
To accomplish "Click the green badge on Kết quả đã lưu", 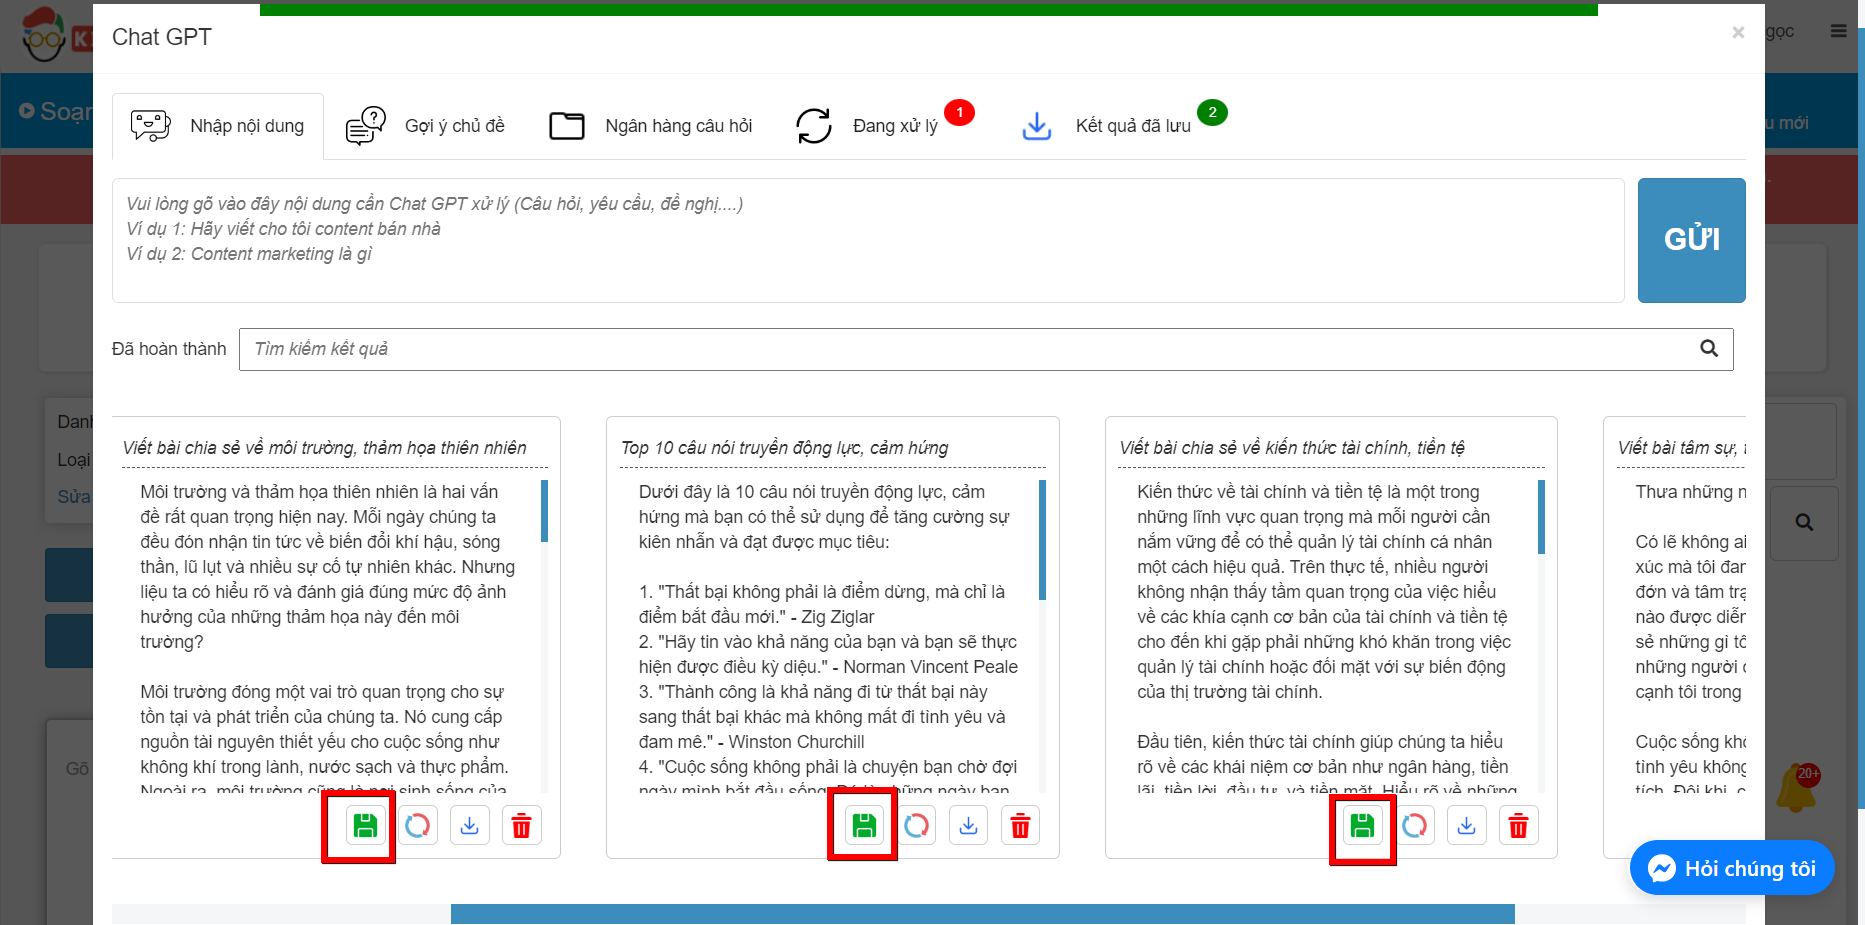I will [1212, 112].
